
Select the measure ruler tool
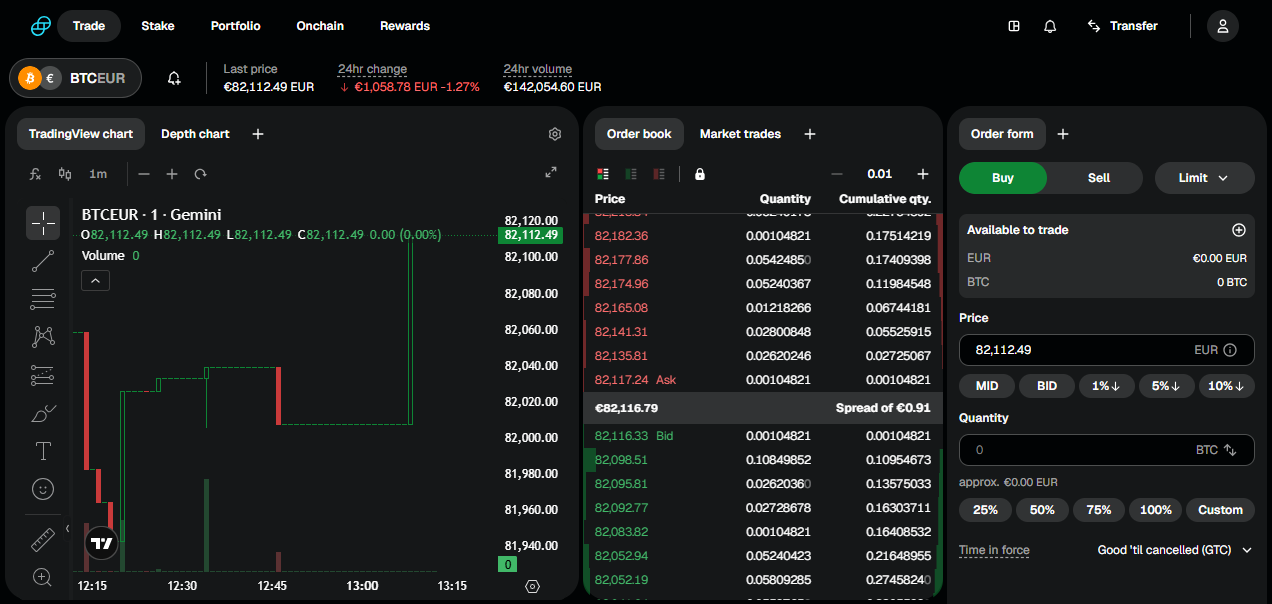click(42, 539)
